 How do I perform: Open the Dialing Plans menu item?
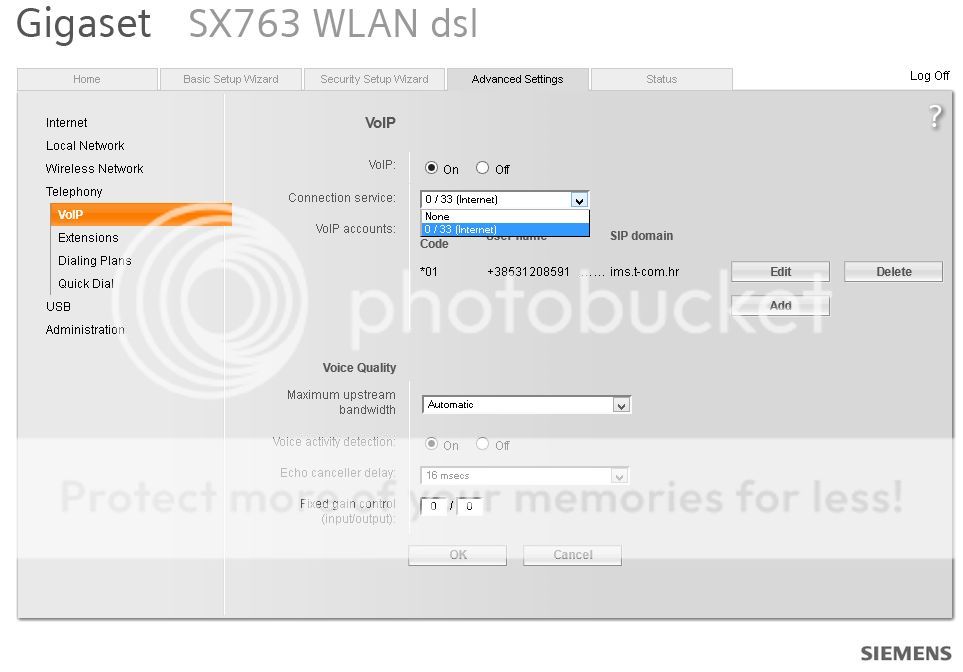95,260
